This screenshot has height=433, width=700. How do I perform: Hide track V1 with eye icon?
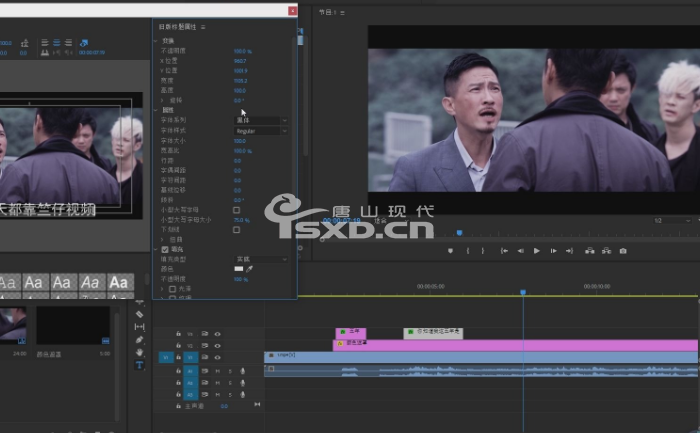coord(217,357)
